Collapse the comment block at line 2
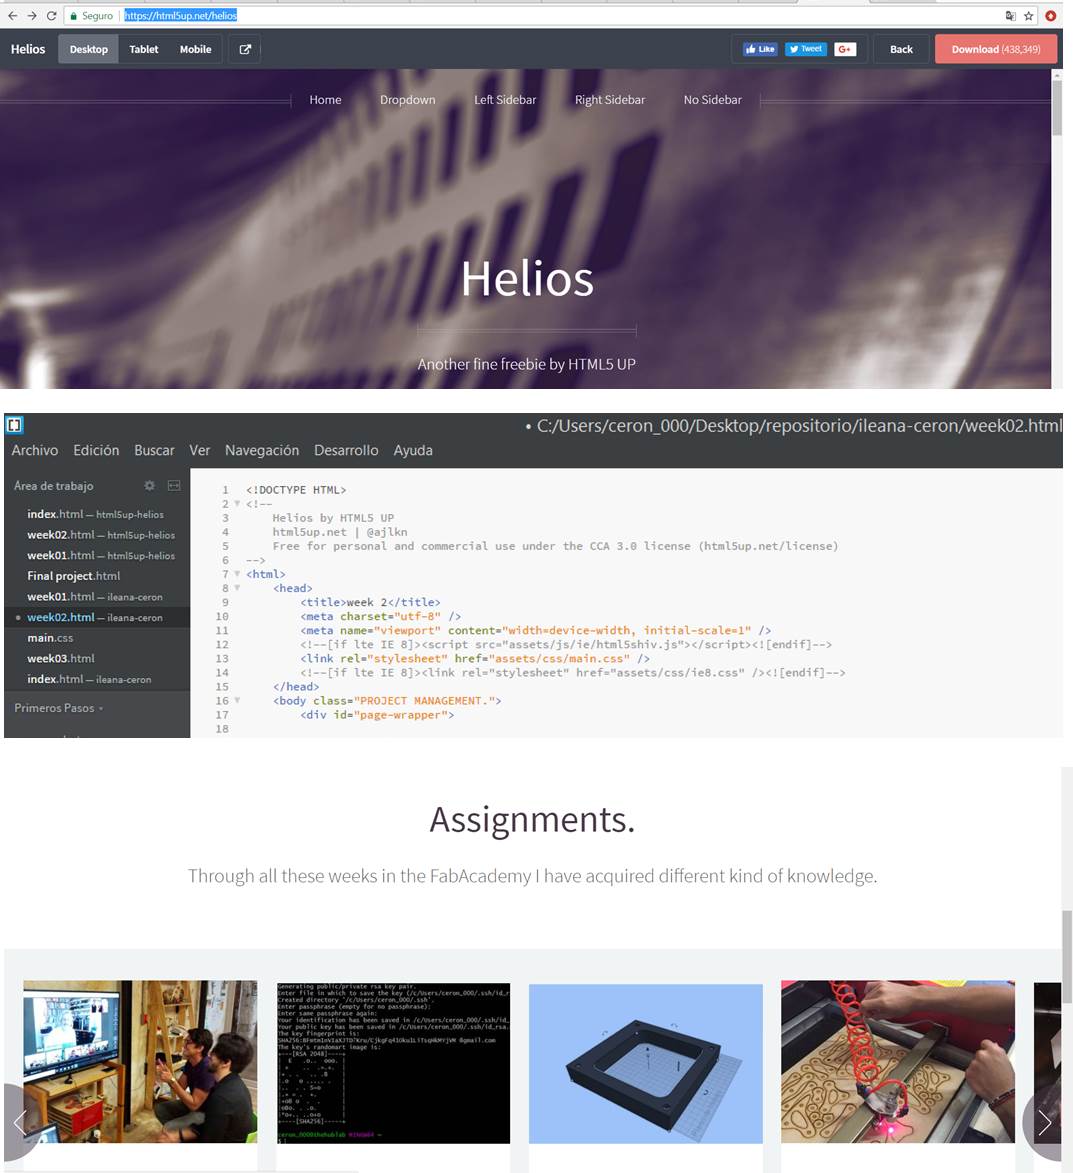The image size is (1073, 1173). point(237,503)
